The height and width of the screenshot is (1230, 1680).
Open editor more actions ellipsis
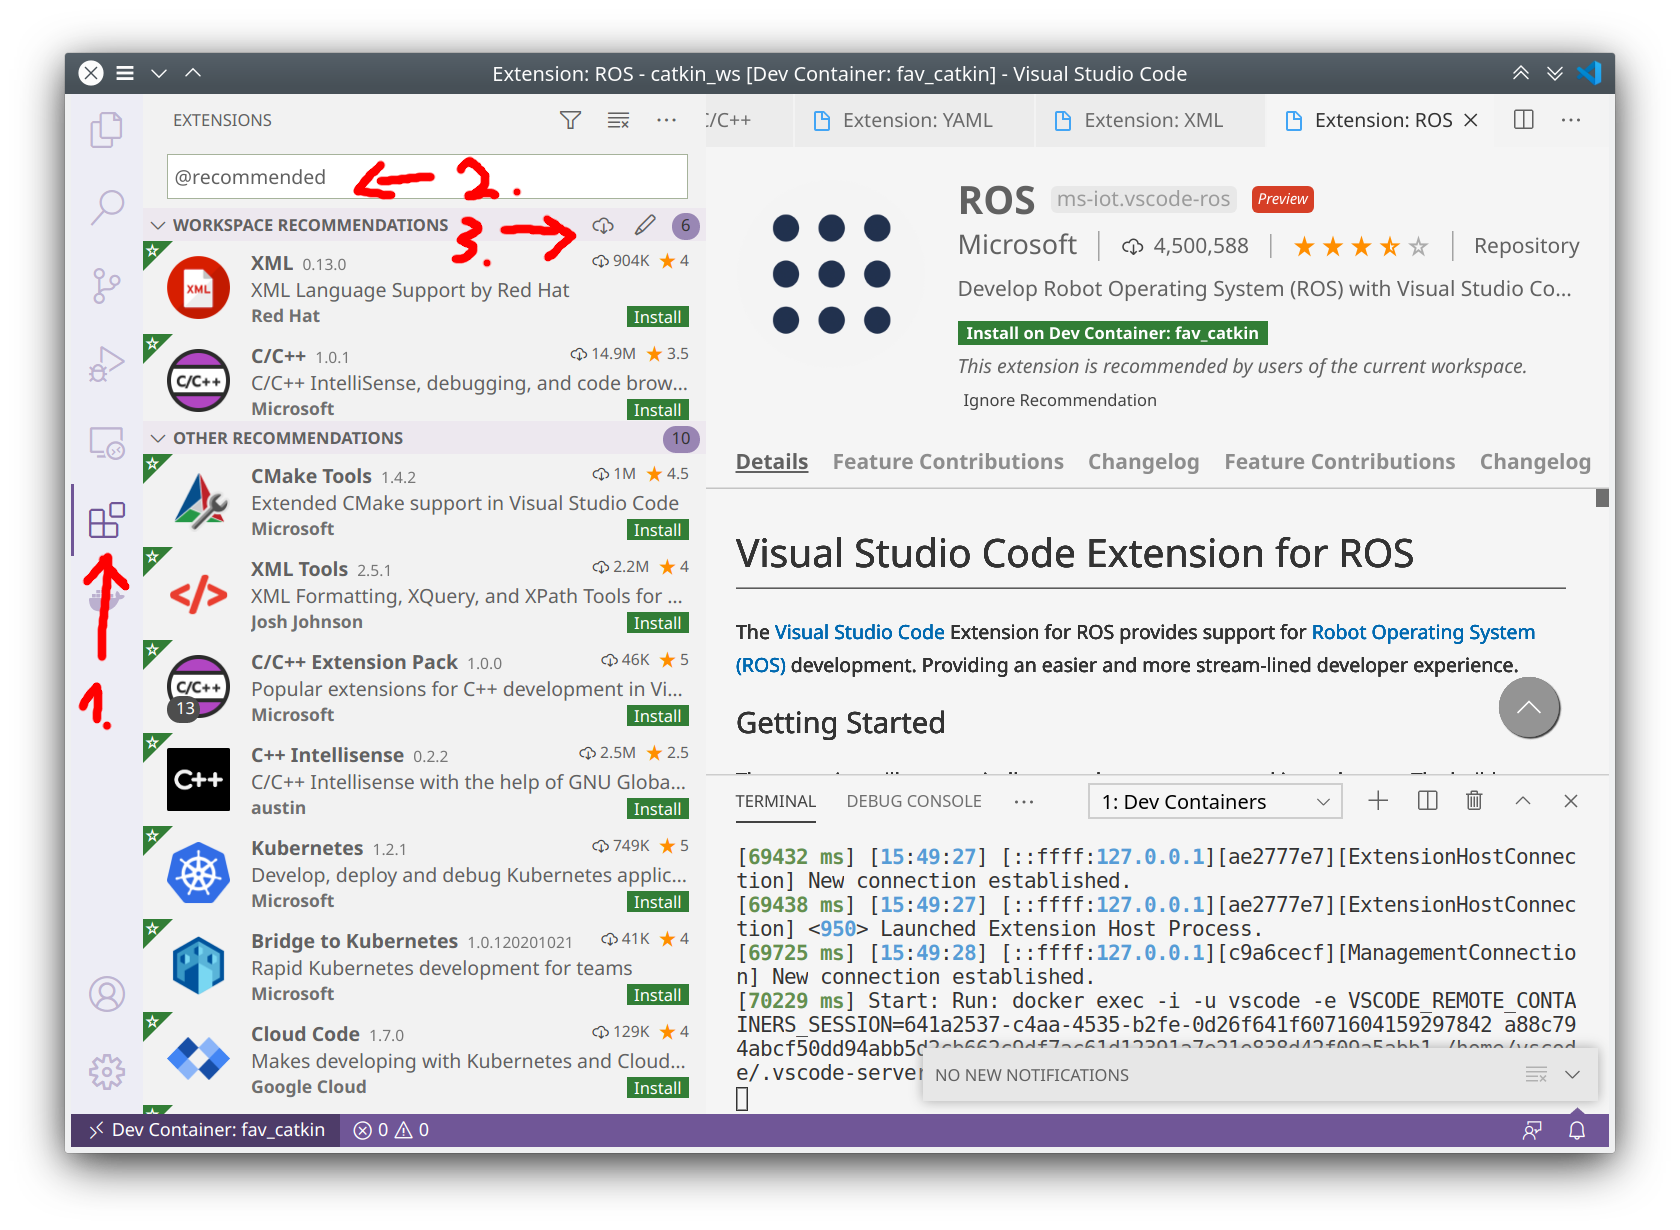pos(1571,120)
